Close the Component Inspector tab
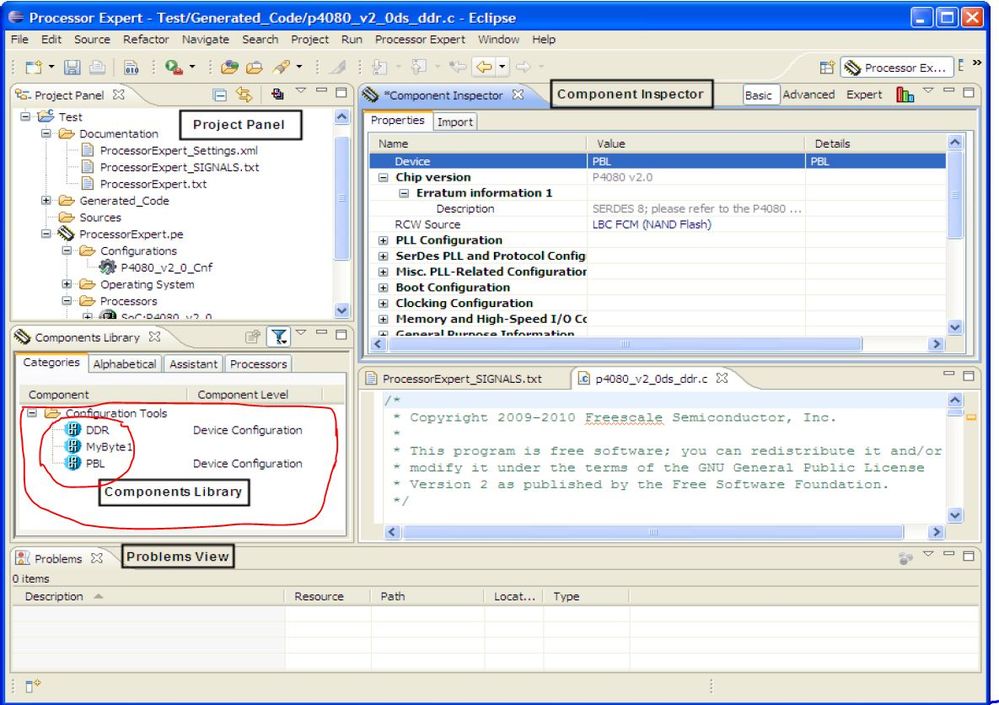Viewport: 999px width, 705px height. [519, 94]
